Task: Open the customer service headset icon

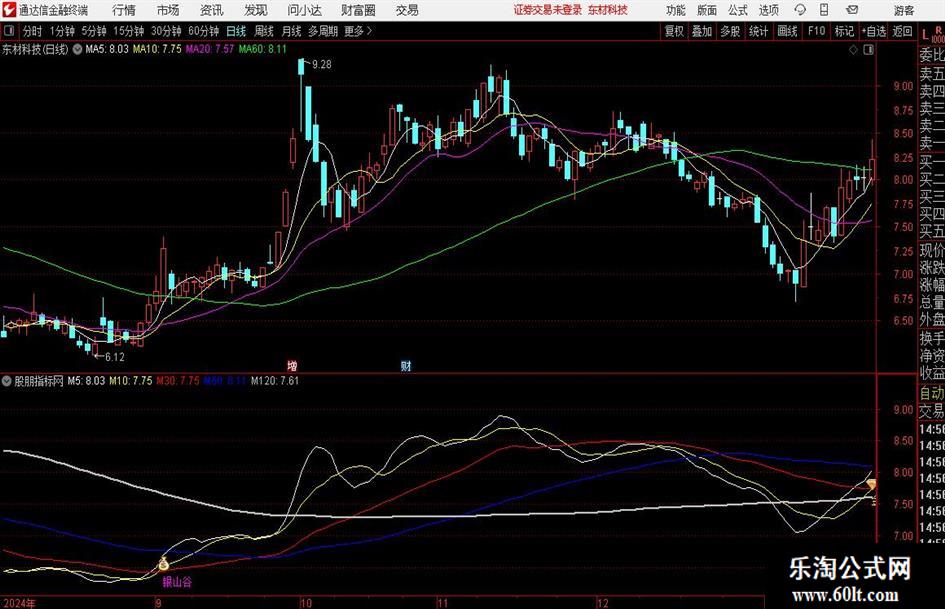Action: coord(800,10)
